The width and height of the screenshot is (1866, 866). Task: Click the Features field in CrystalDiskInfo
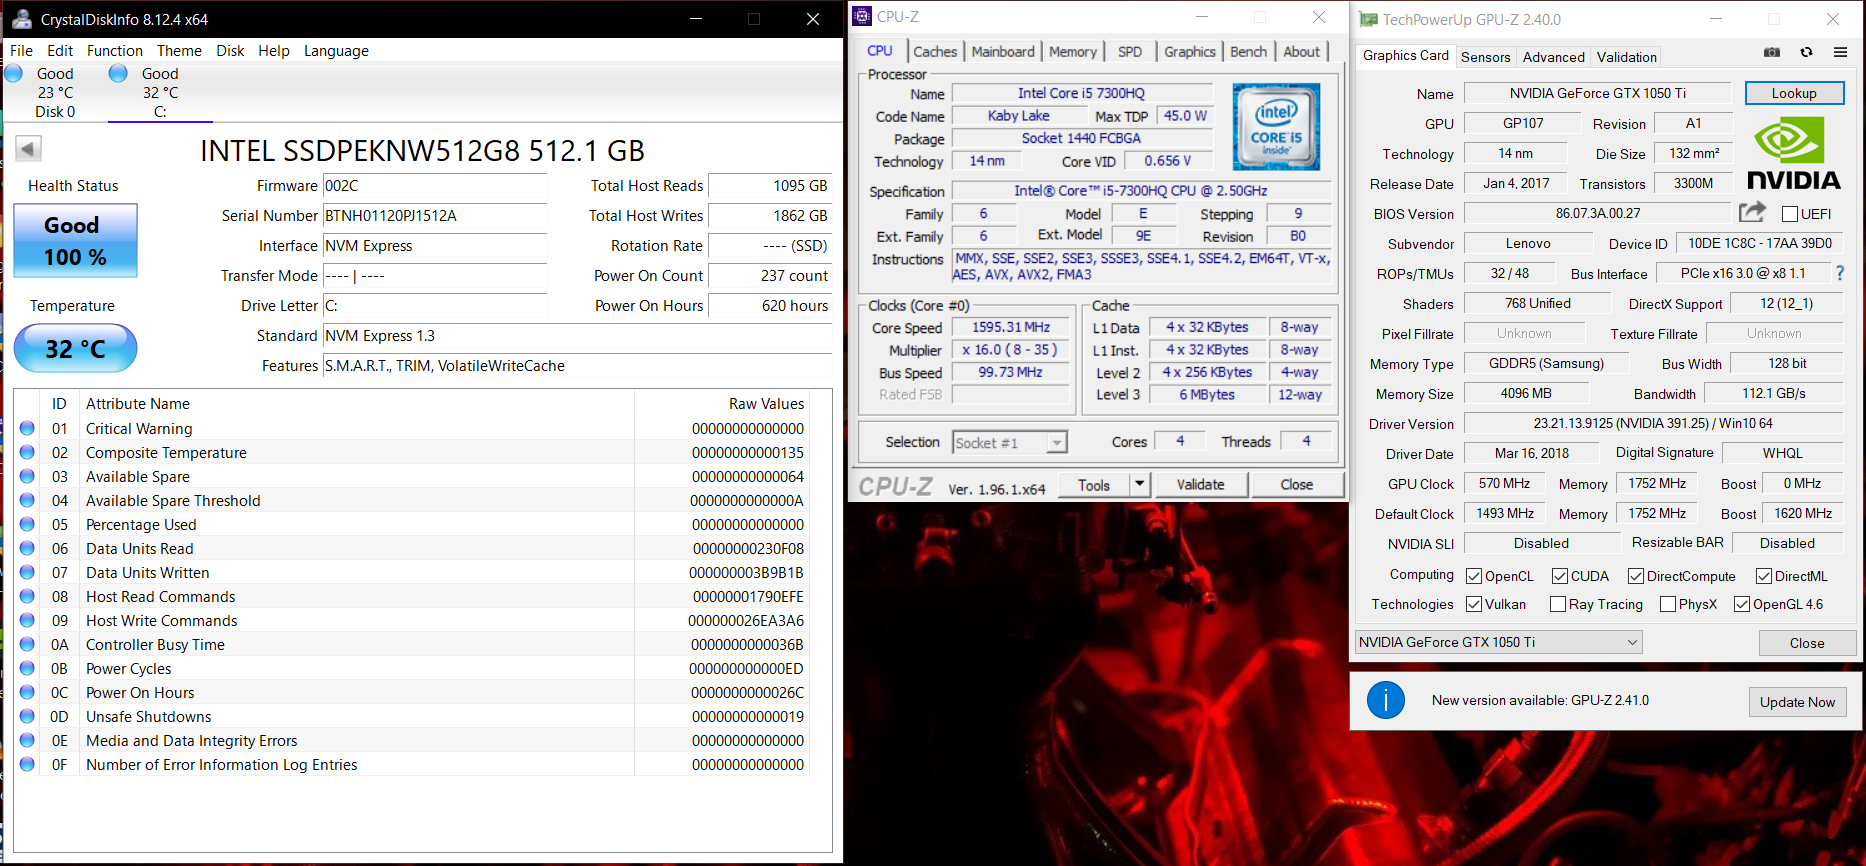tap(577, 366)
